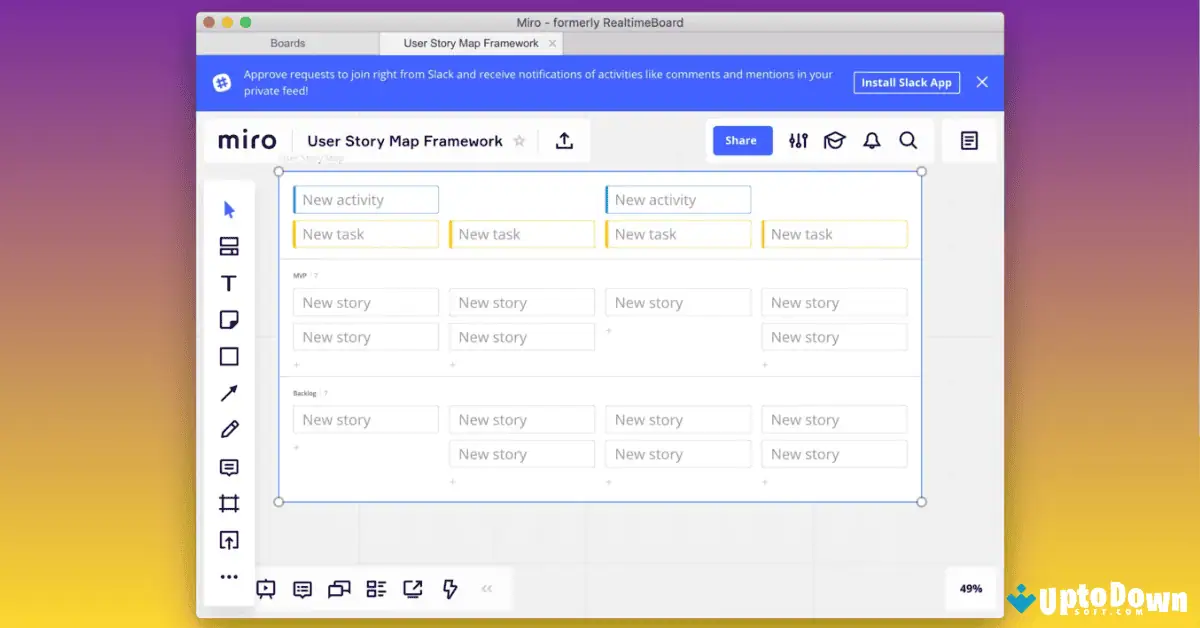Switch to the Boards tab
This screenshot has height=628, width=1200.
(288, 43)
